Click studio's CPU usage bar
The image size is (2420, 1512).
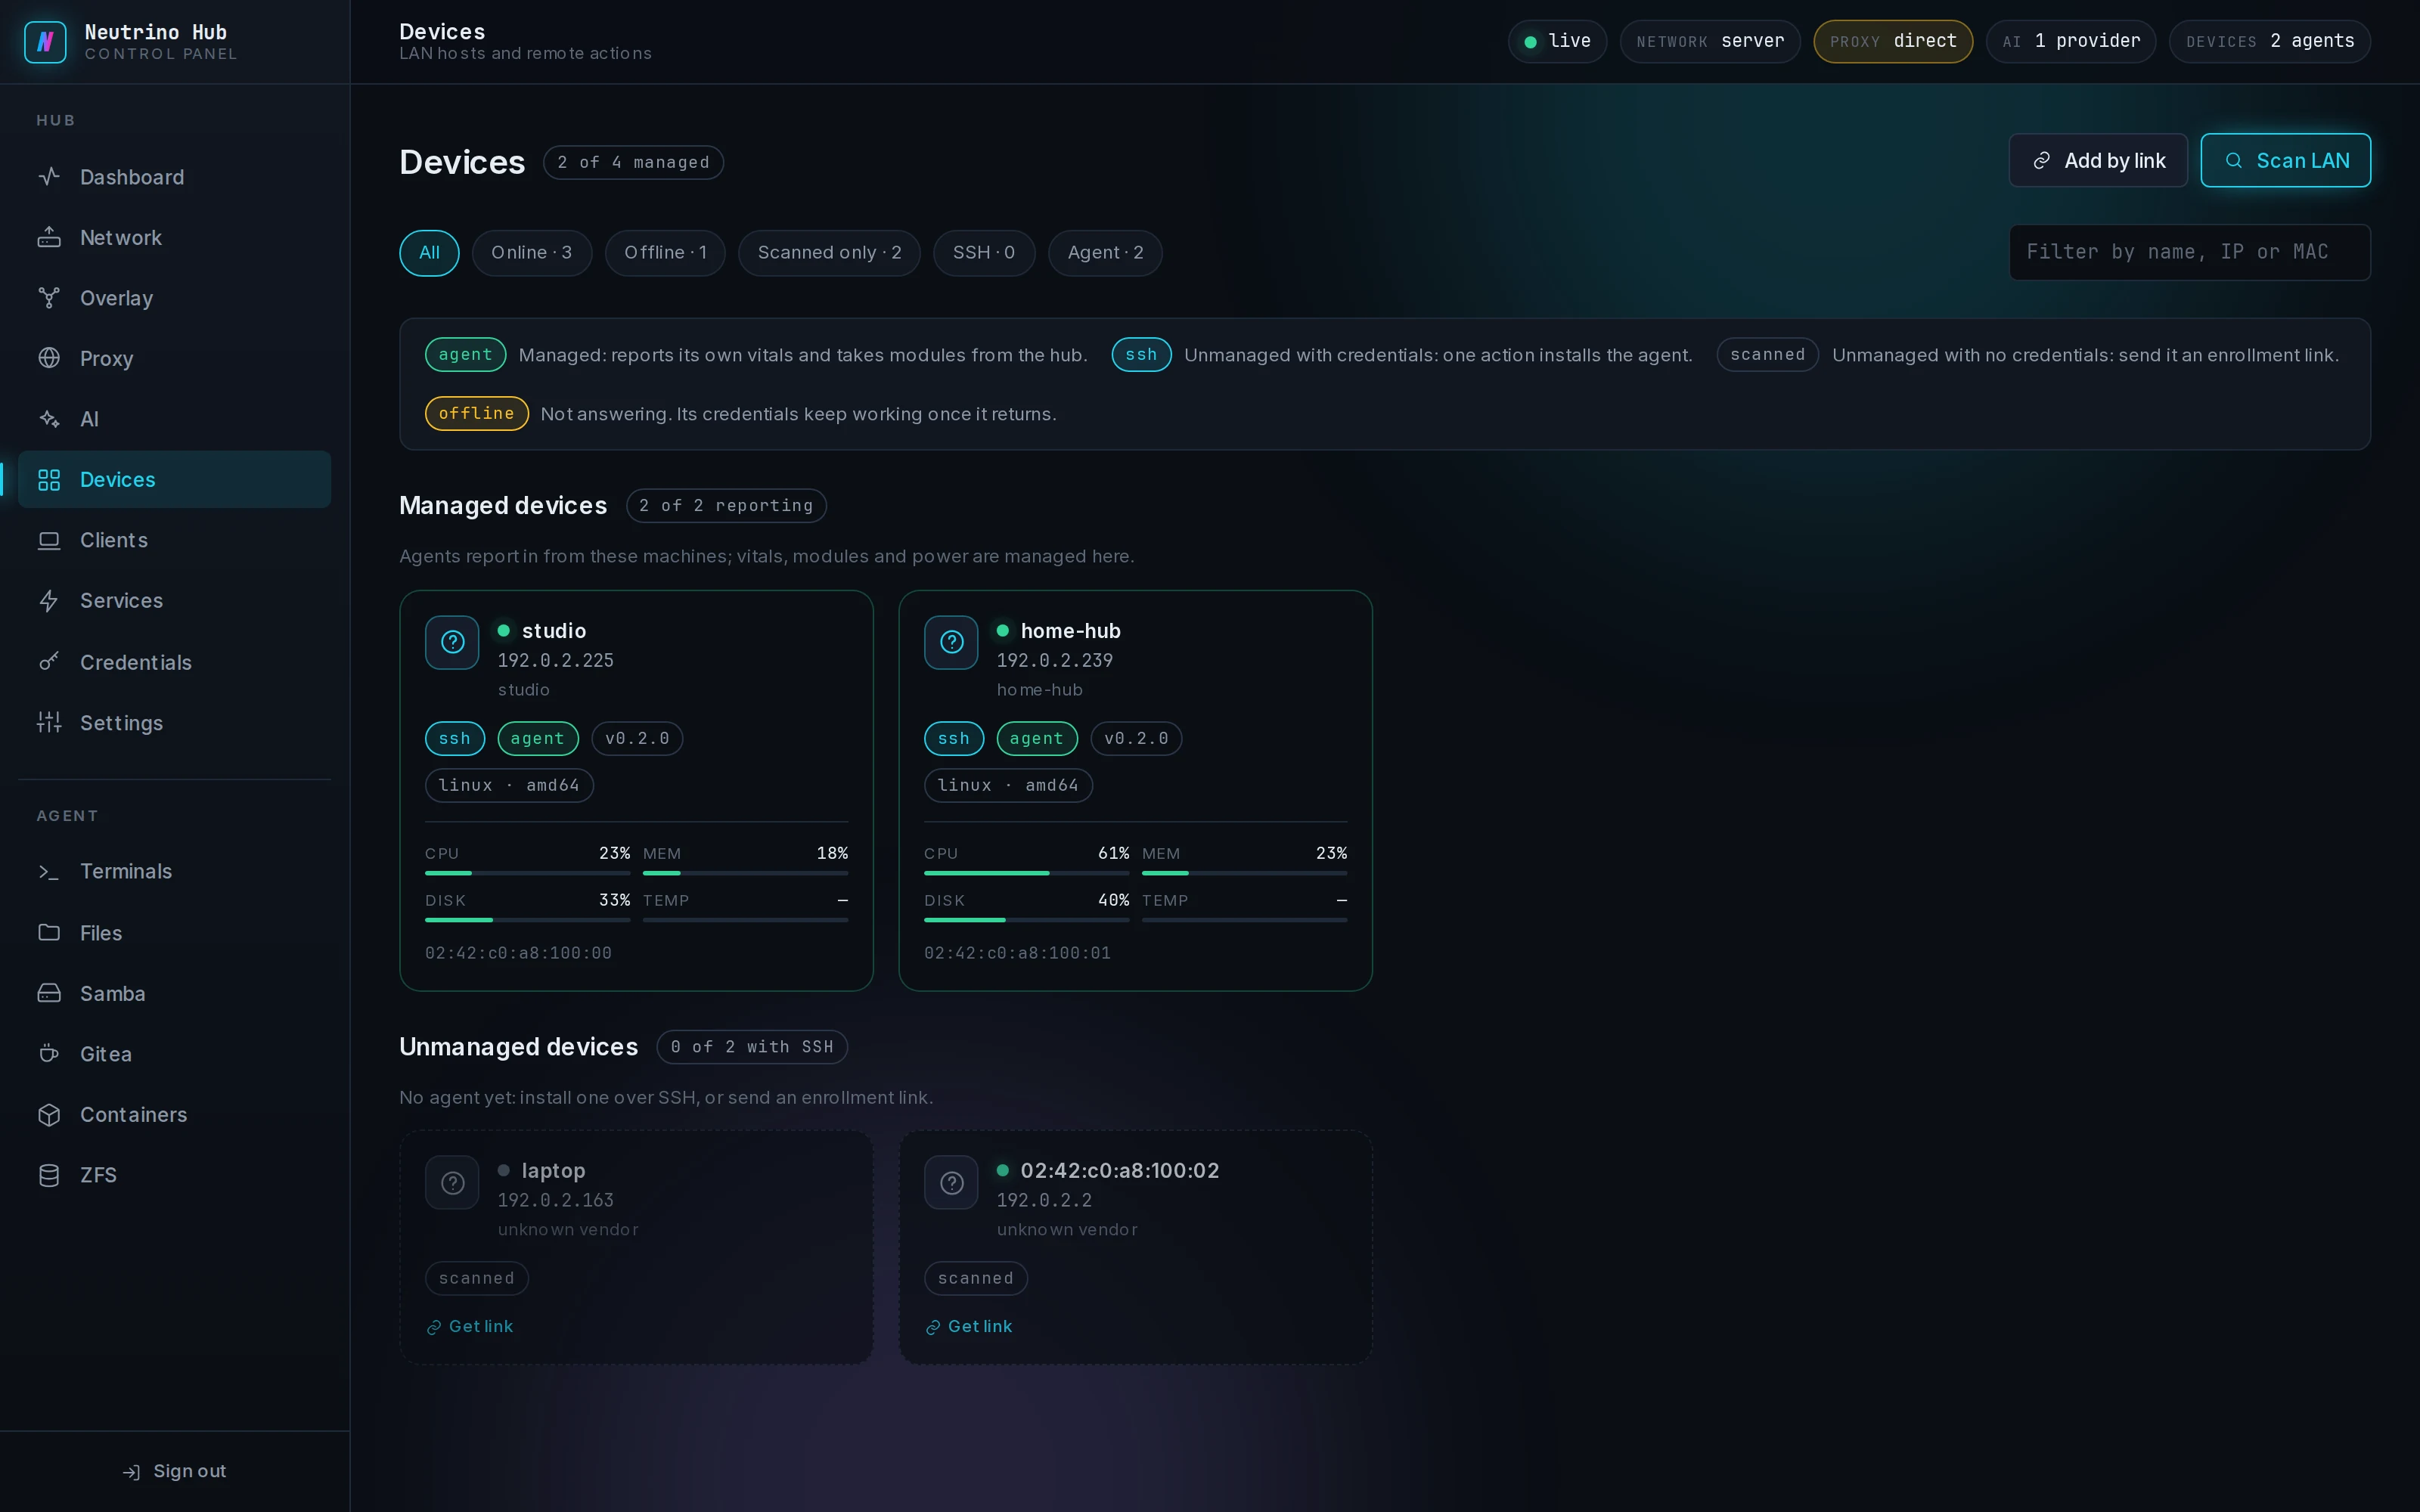[527, 874]
